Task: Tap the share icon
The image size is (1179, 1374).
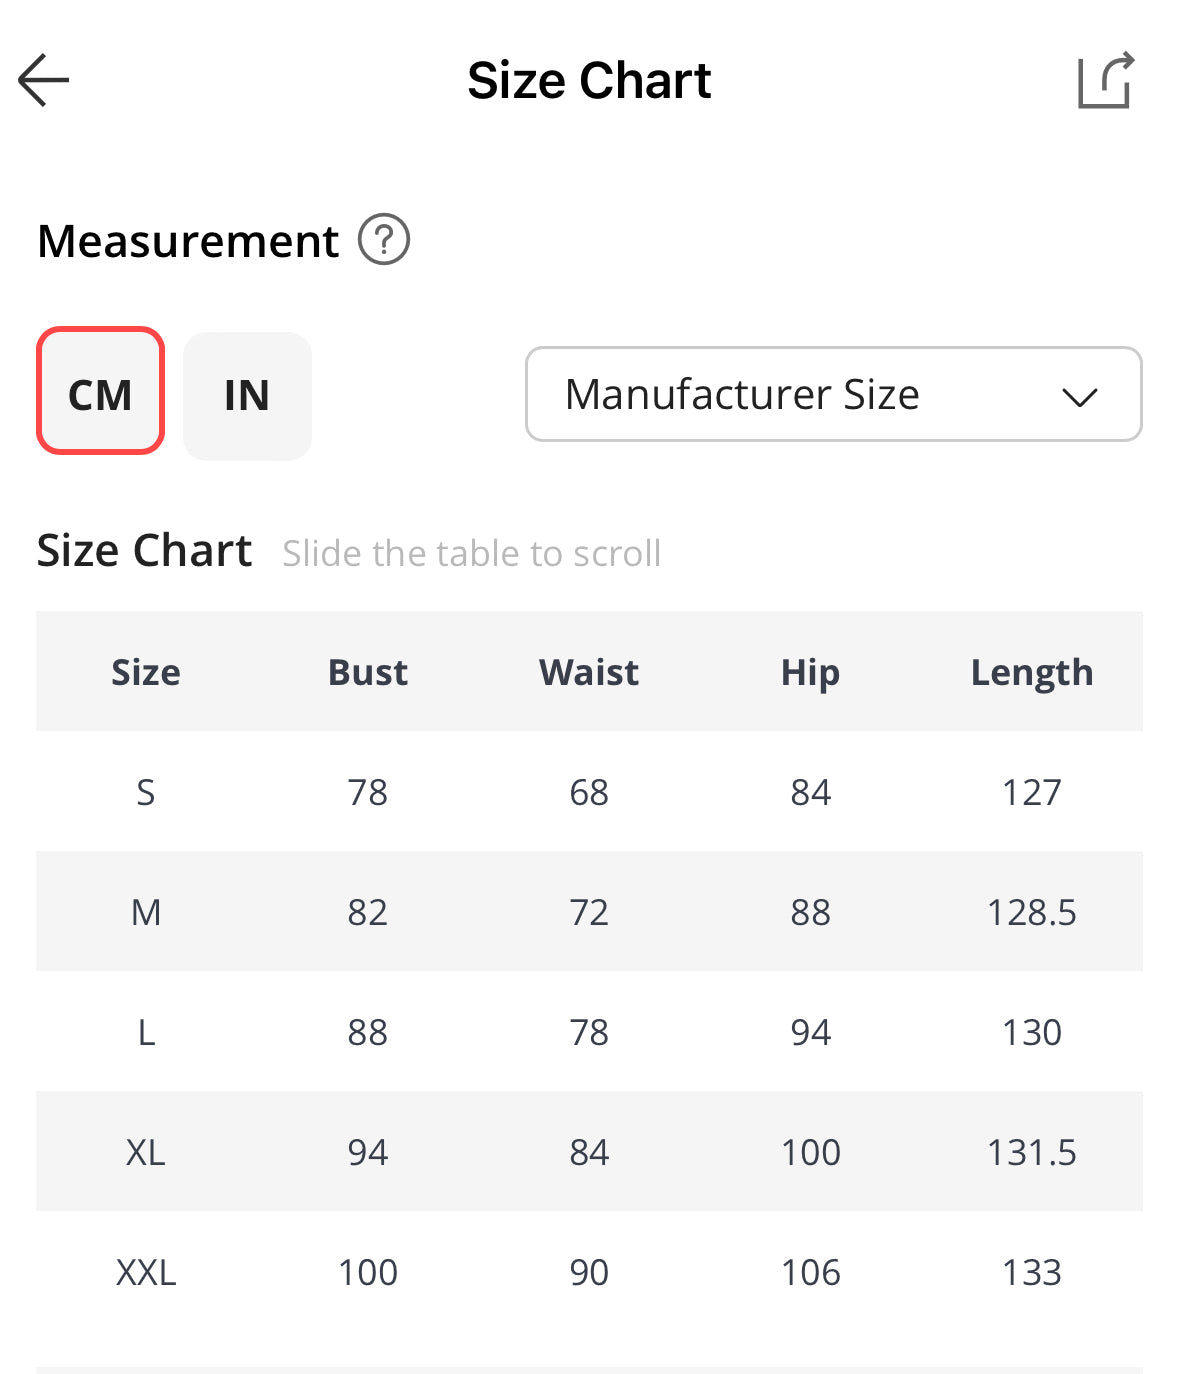Action: click(1105, 80)
